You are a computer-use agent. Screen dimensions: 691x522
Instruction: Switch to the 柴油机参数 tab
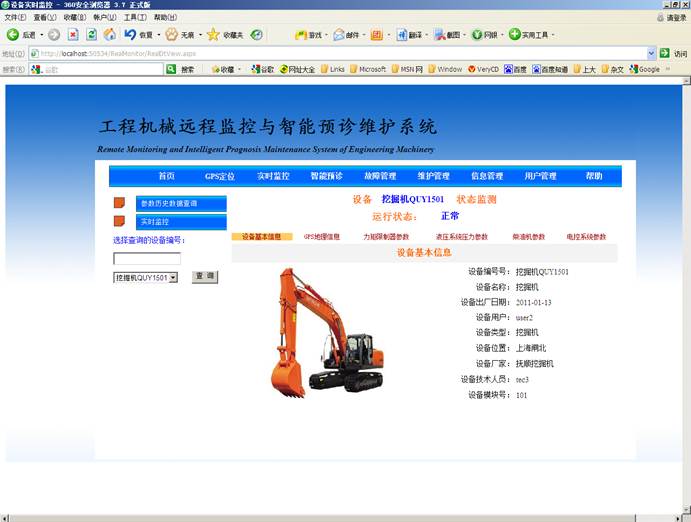(528, 237)
